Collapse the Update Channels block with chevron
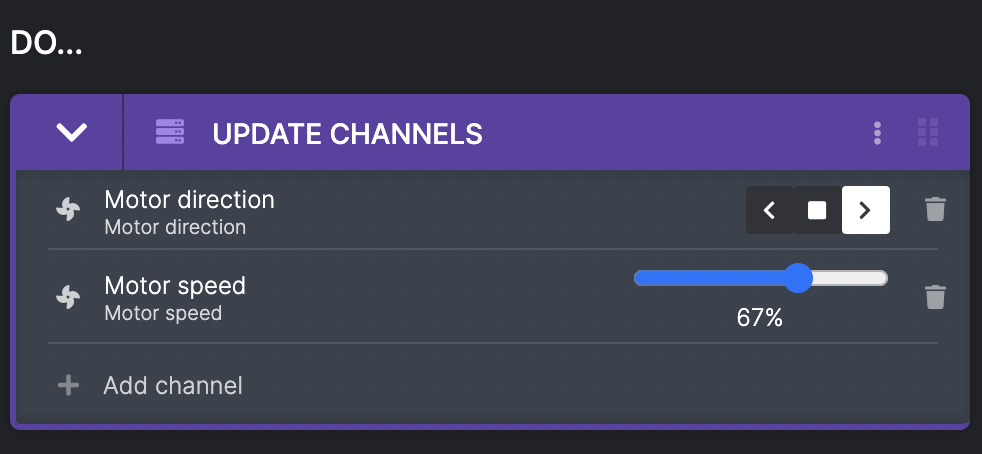This screenshot has width=982, height=454. (71, 132)
